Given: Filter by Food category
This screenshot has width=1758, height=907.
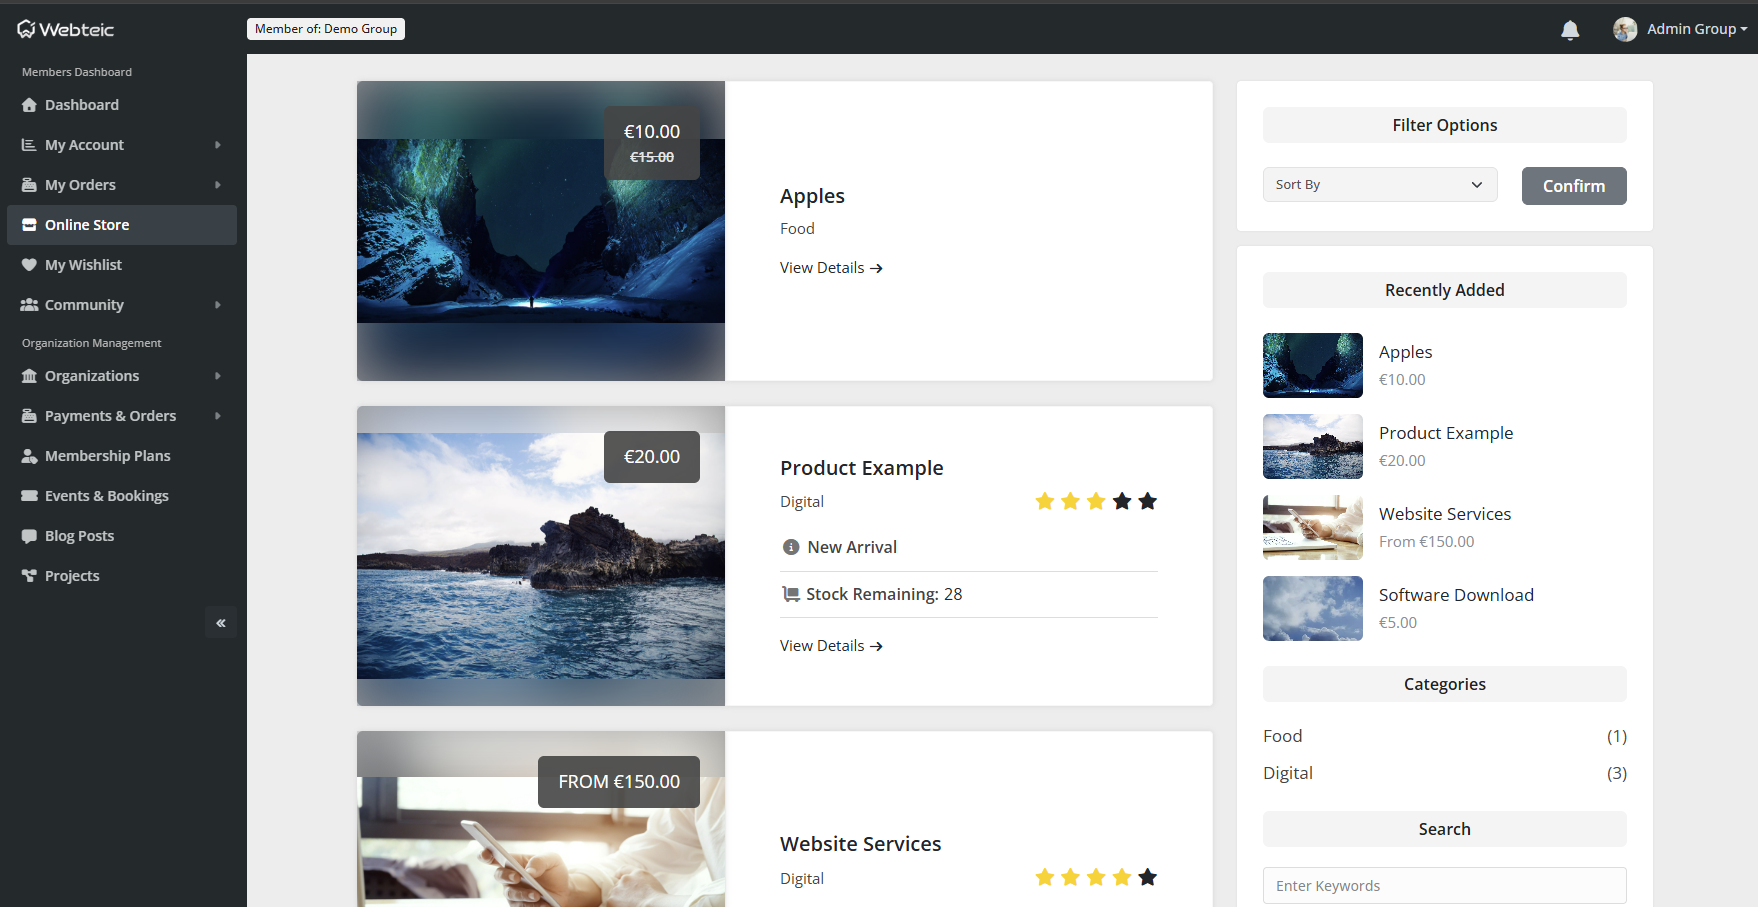Looking at the screenshot, I should click(x=1282, y=736).
